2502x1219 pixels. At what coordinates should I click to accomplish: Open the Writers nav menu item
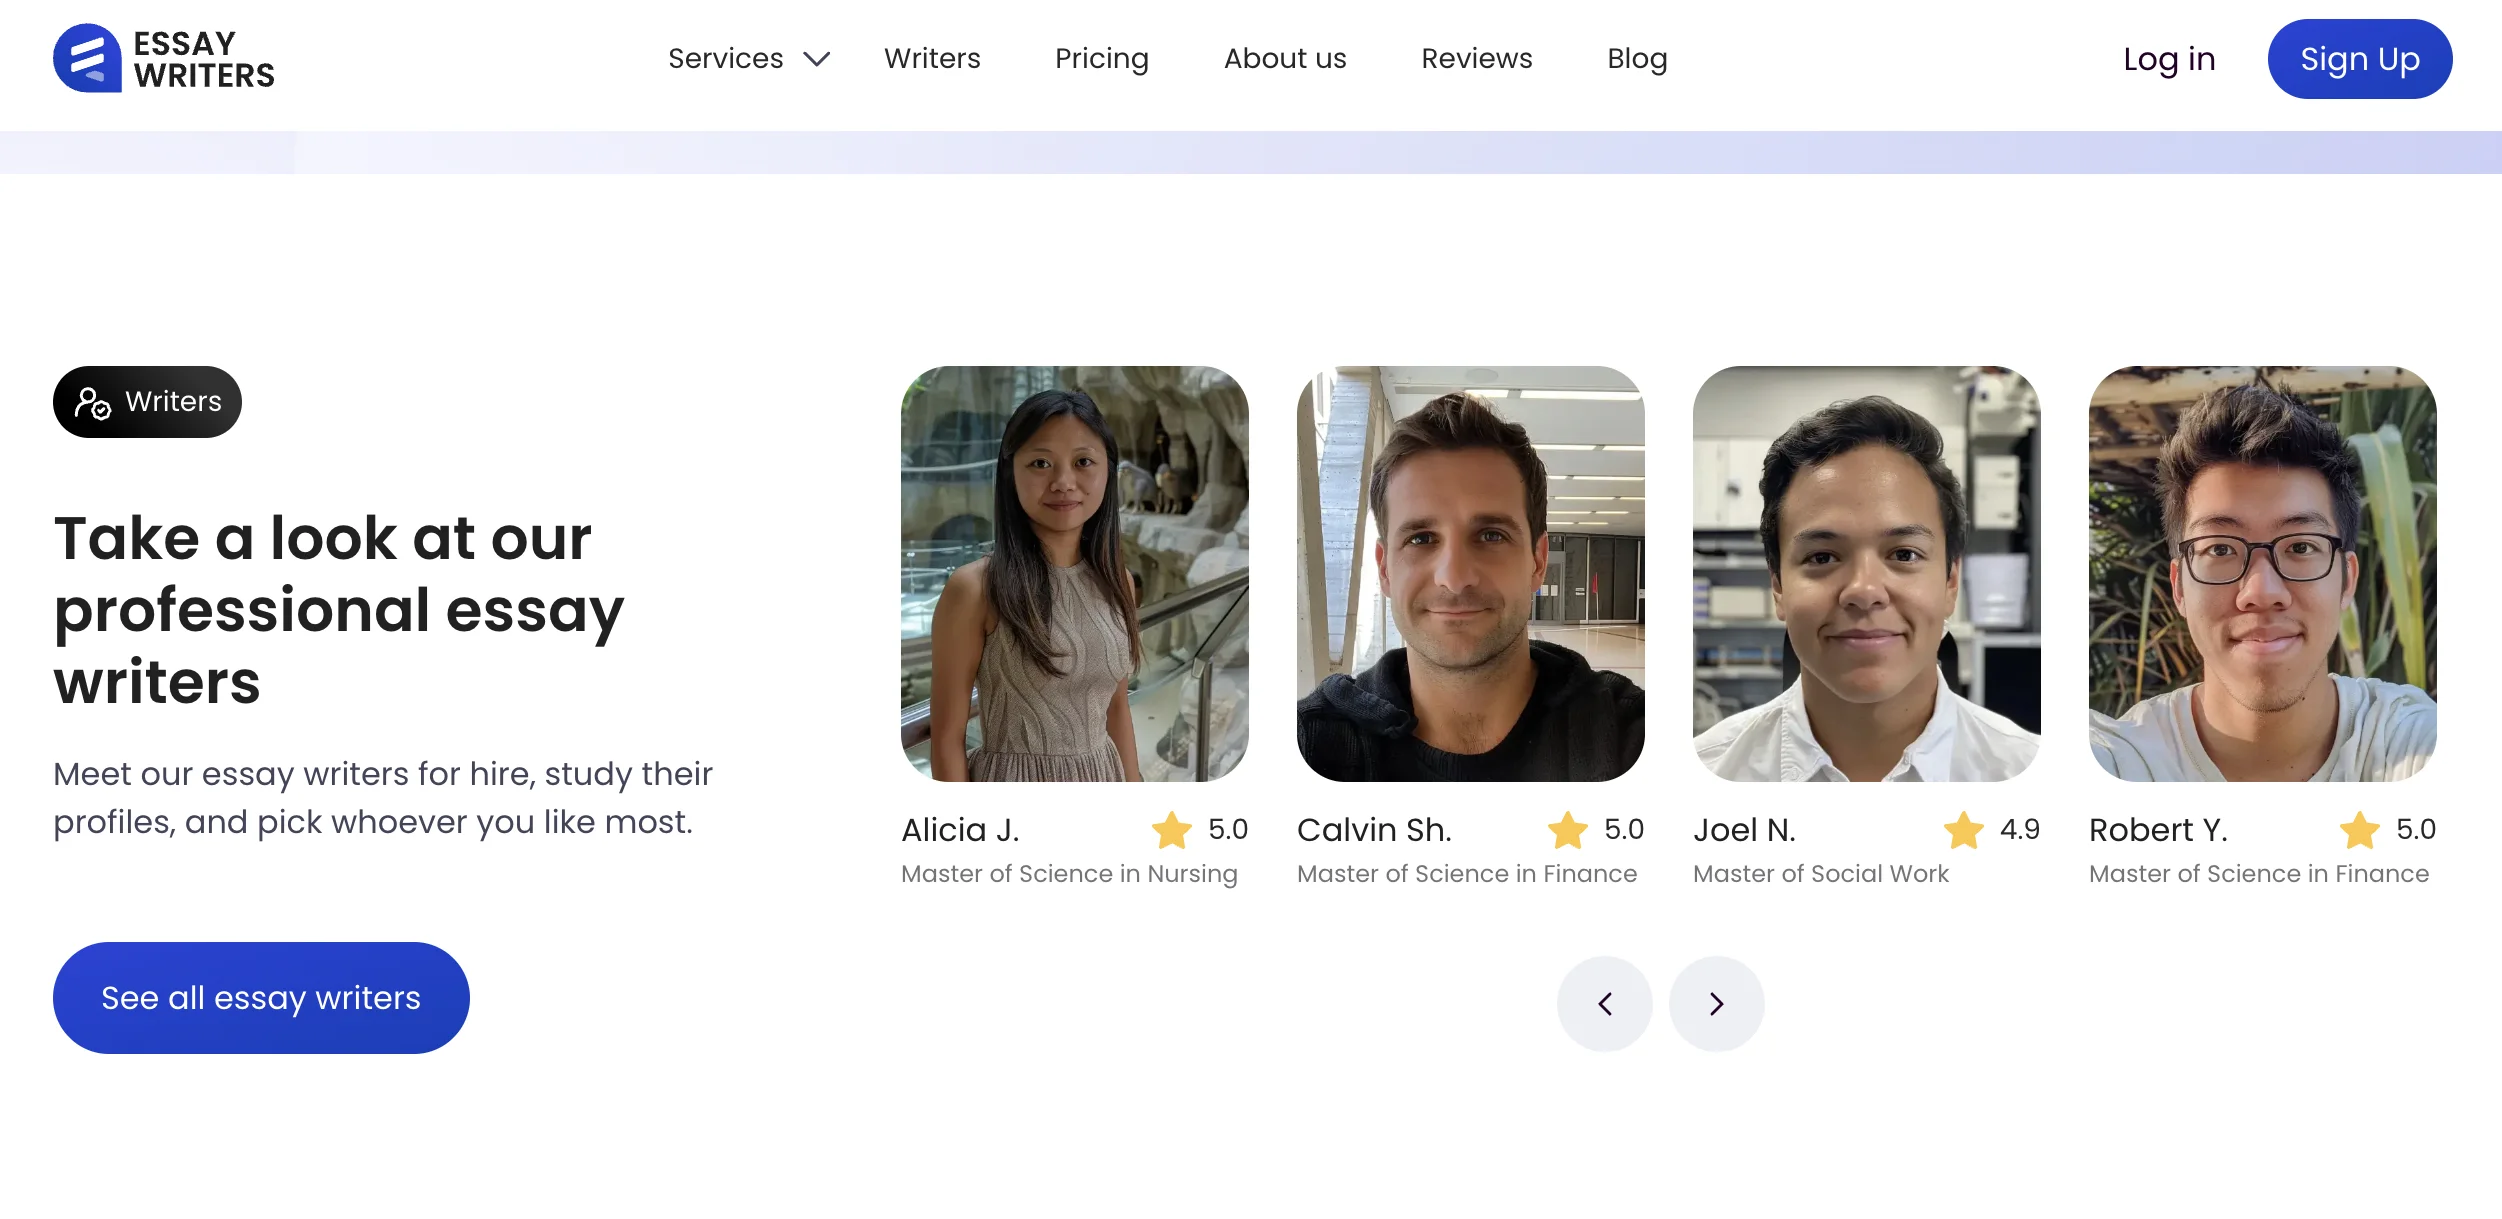point(931,59)
